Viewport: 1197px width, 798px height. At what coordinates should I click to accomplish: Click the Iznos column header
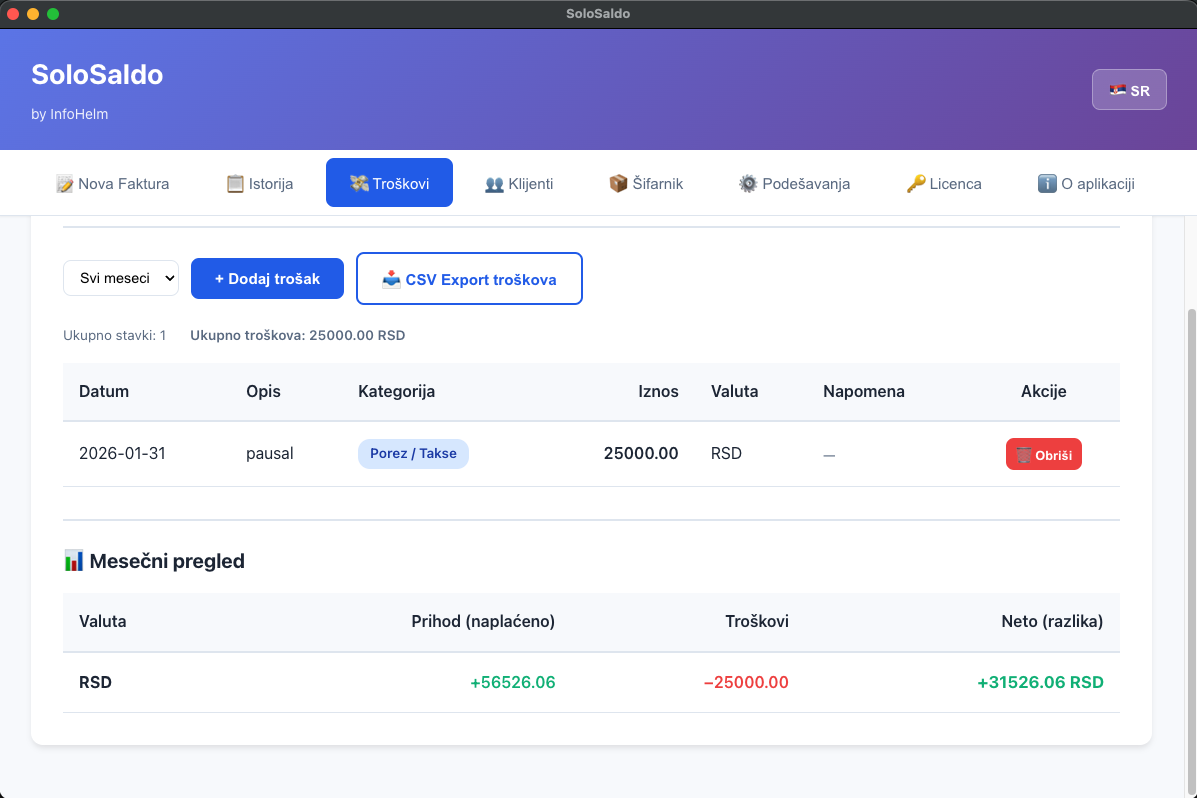coord(658,392)
